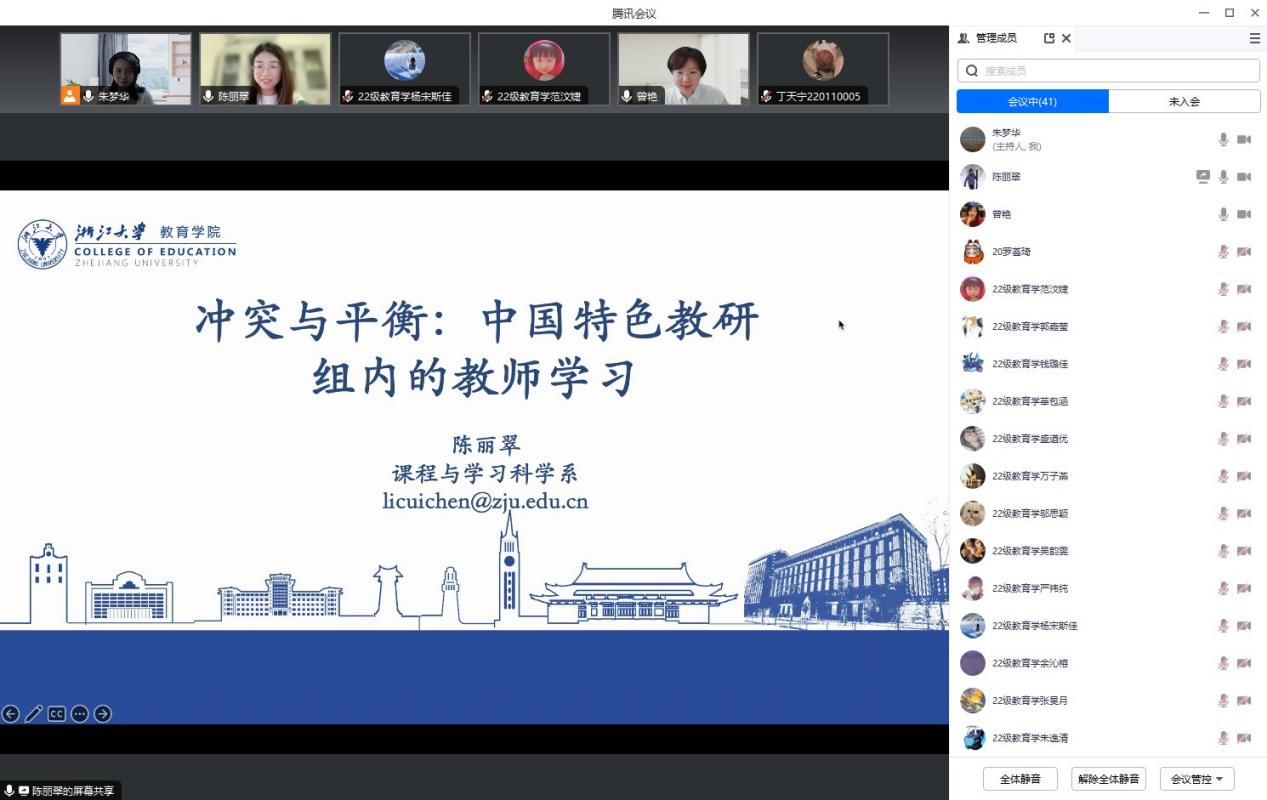Pop out the 管理成员 panel

(x=1049, y=38)
